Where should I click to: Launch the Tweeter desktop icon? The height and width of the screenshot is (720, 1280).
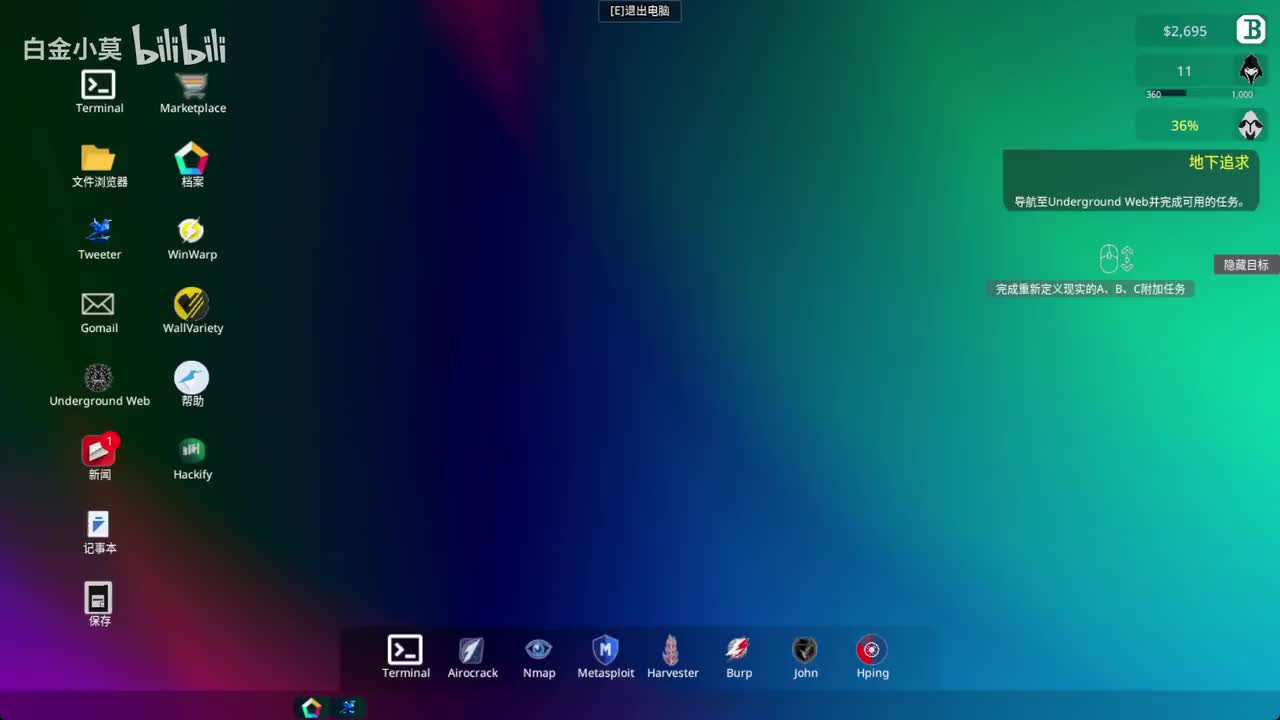coord(98,231)
